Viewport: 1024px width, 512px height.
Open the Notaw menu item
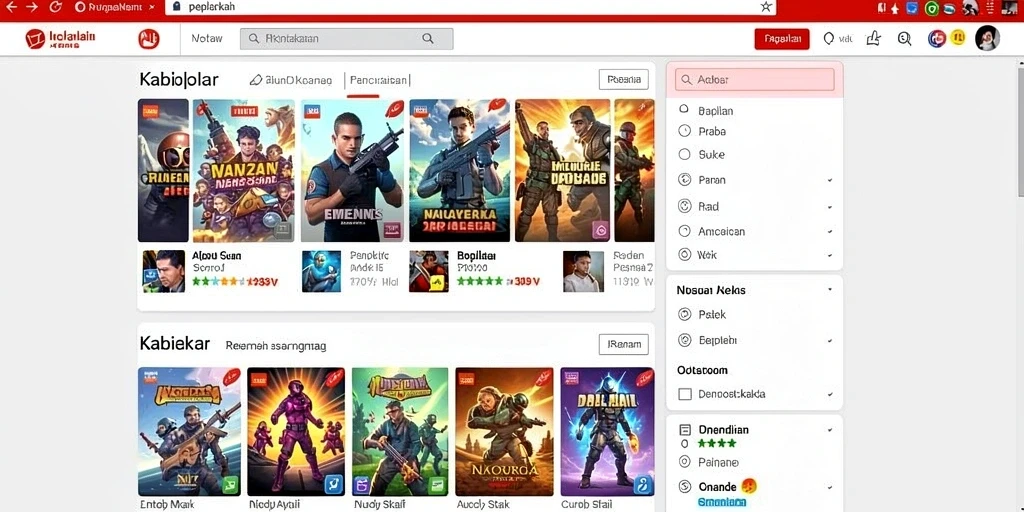click(x=206, y=39)
